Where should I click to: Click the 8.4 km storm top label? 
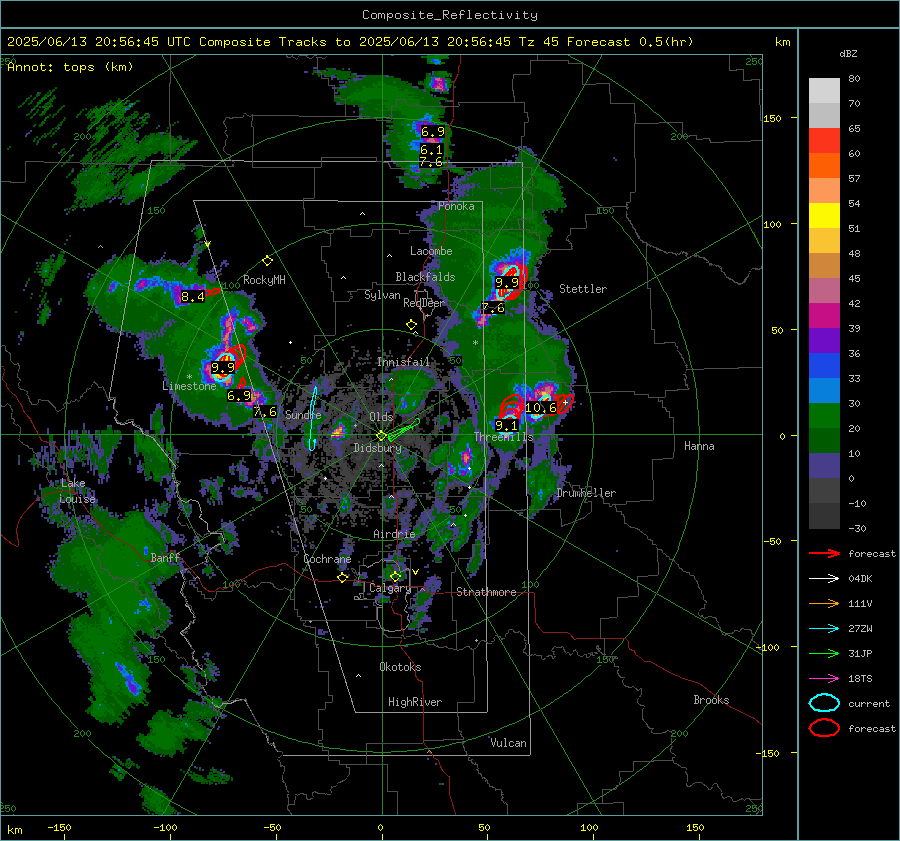click(x=192, y=297)
